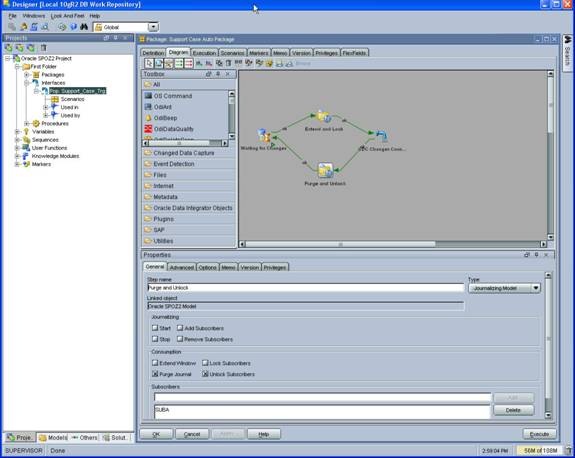Choose the OdiBeep bell tool in Toolbox

(x=161, y=118)
